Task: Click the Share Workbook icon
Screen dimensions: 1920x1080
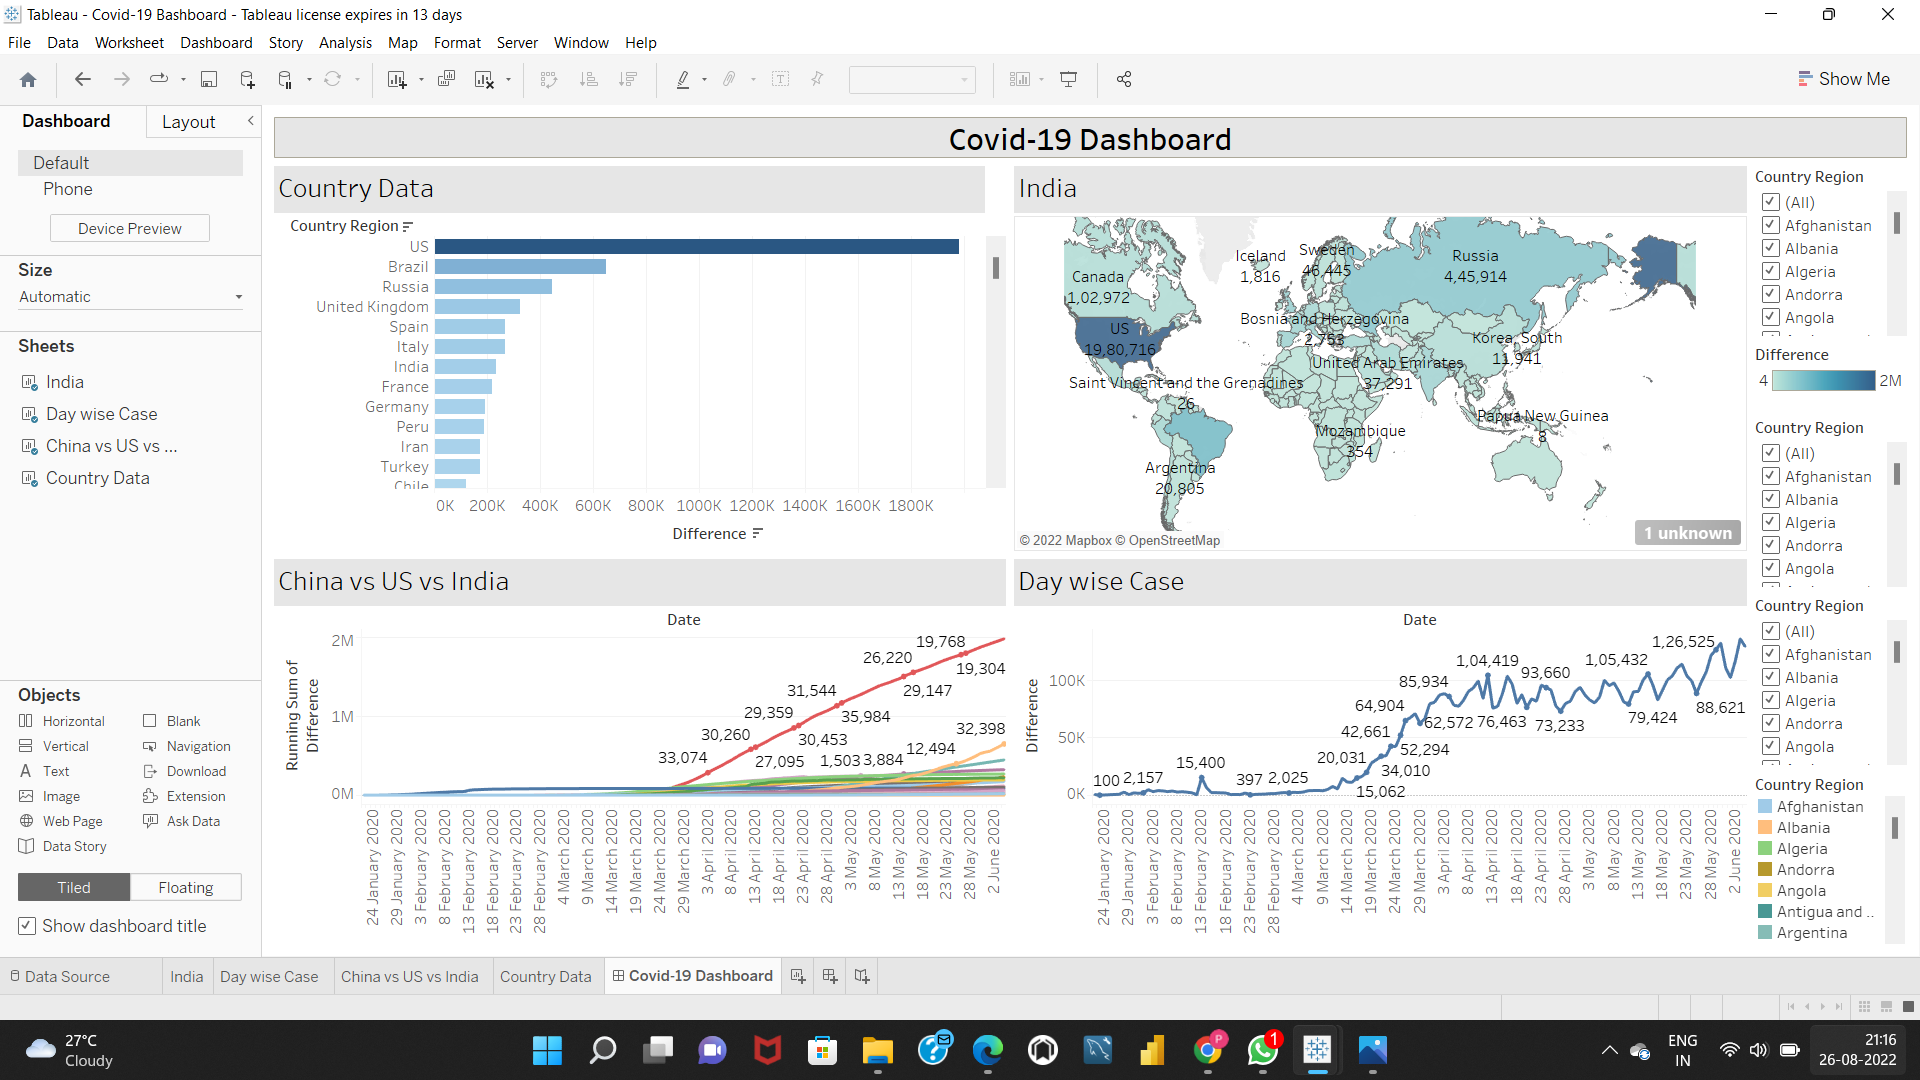Action: click(x=1123, y=79)
